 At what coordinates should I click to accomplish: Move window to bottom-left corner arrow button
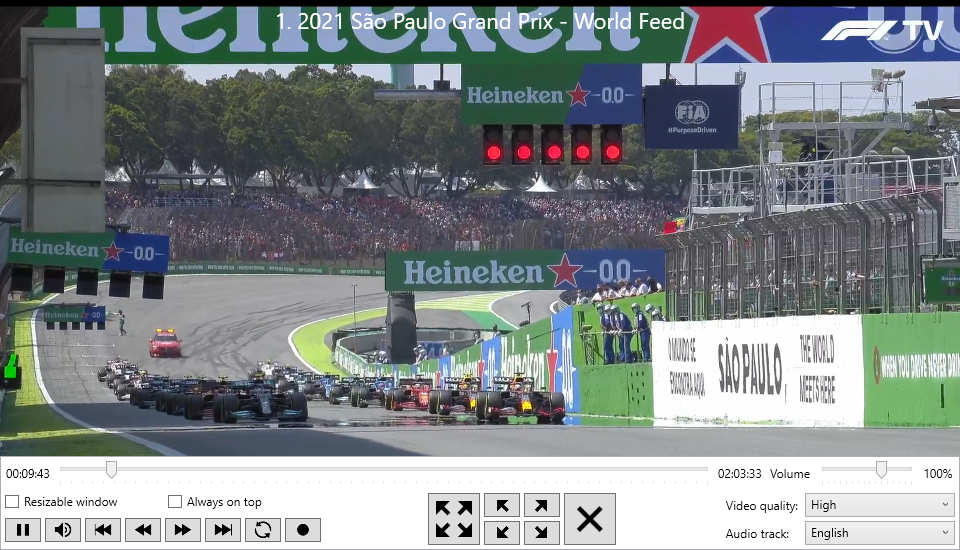click(502, 532)
